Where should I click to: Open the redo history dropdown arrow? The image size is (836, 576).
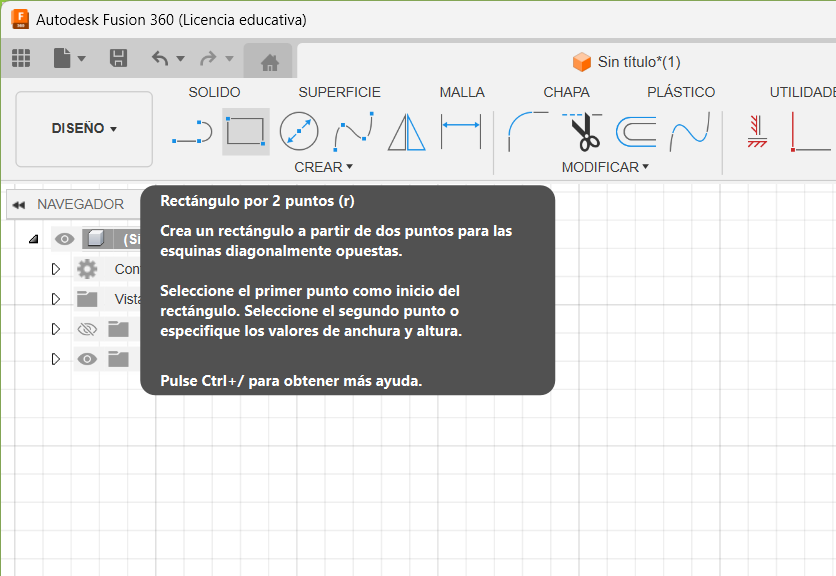[x=229, y=59]
